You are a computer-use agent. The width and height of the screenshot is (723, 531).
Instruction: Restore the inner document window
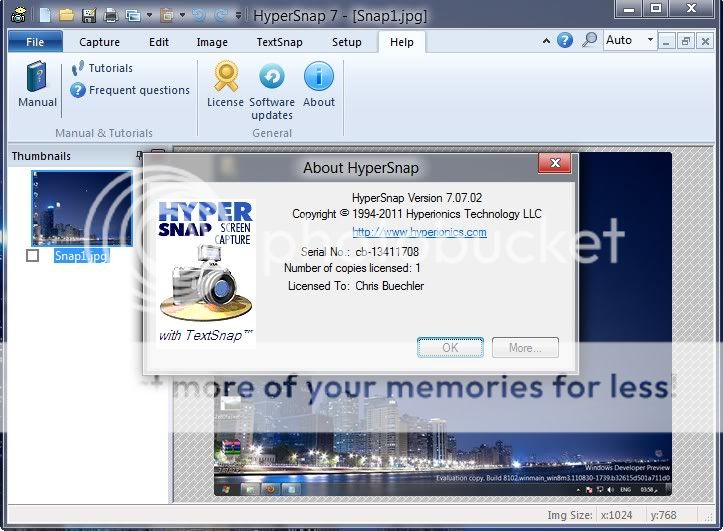[685, 41]
